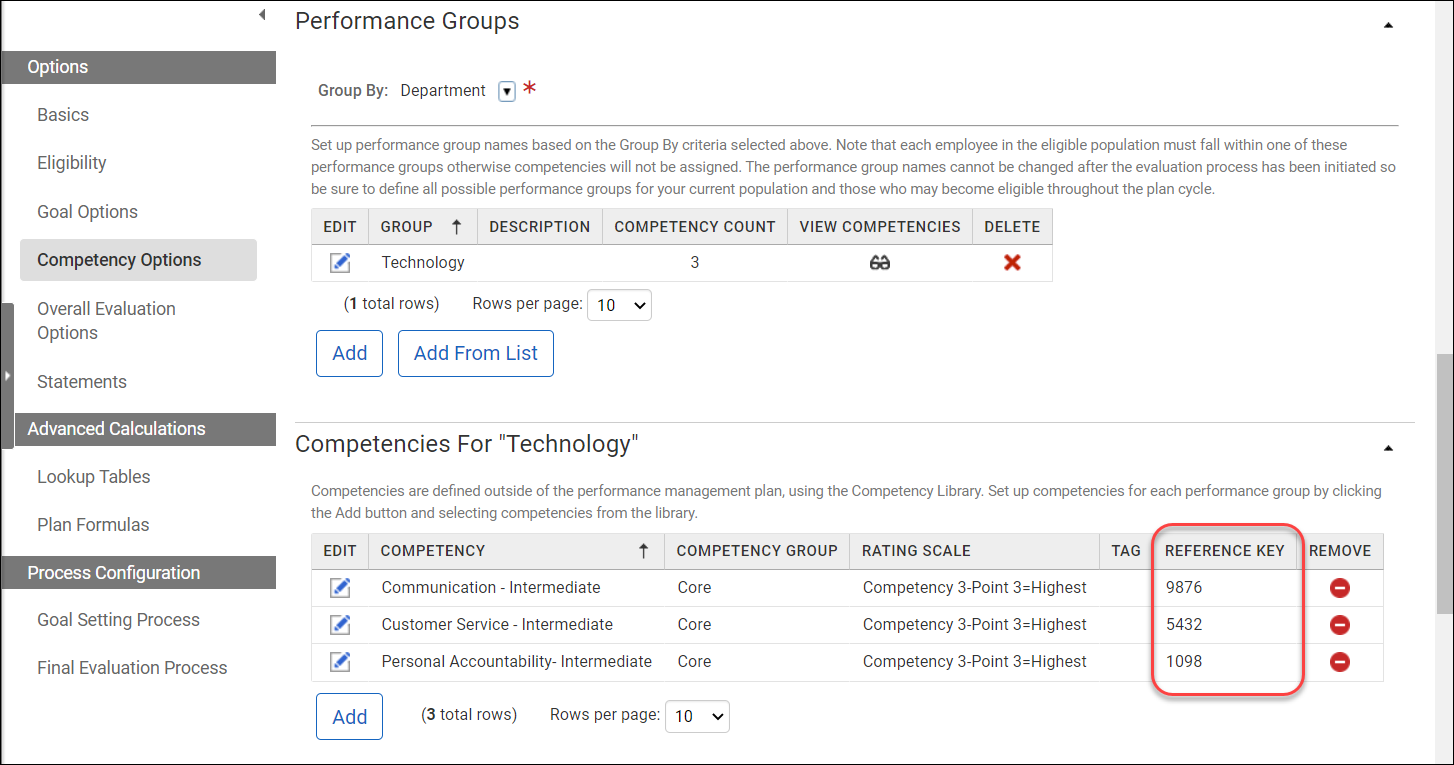Screen dimensions: 1454x765
Task: Open Plan Formulas
Action: (93, 525)
